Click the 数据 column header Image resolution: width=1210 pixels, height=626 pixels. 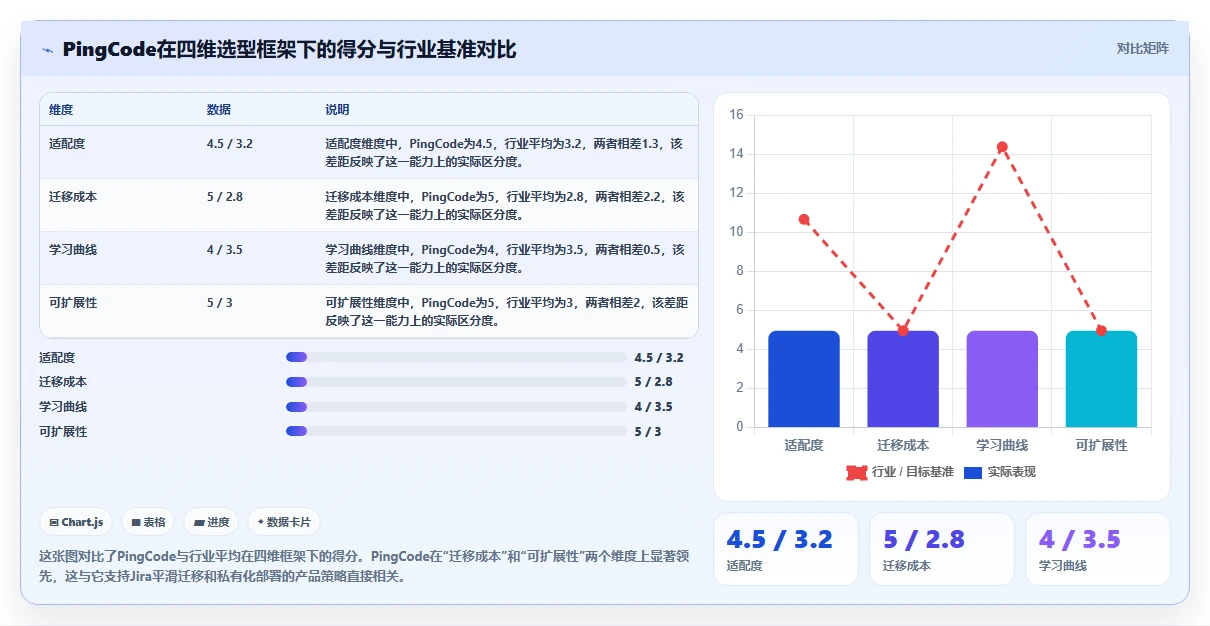point(219,110)
